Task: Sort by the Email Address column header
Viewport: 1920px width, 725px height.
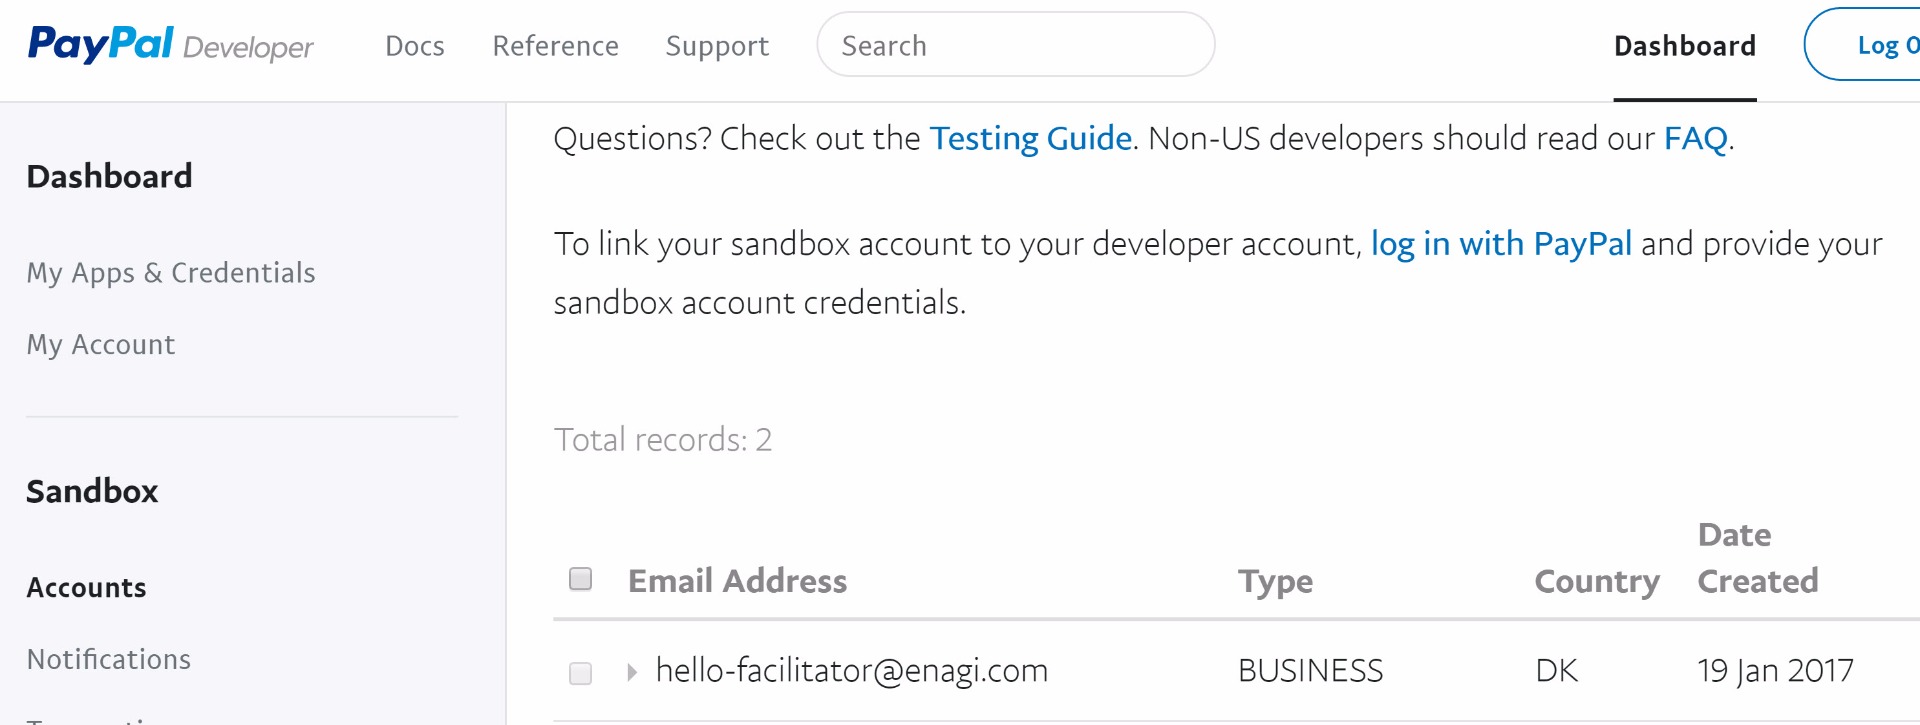Action: 737,581
